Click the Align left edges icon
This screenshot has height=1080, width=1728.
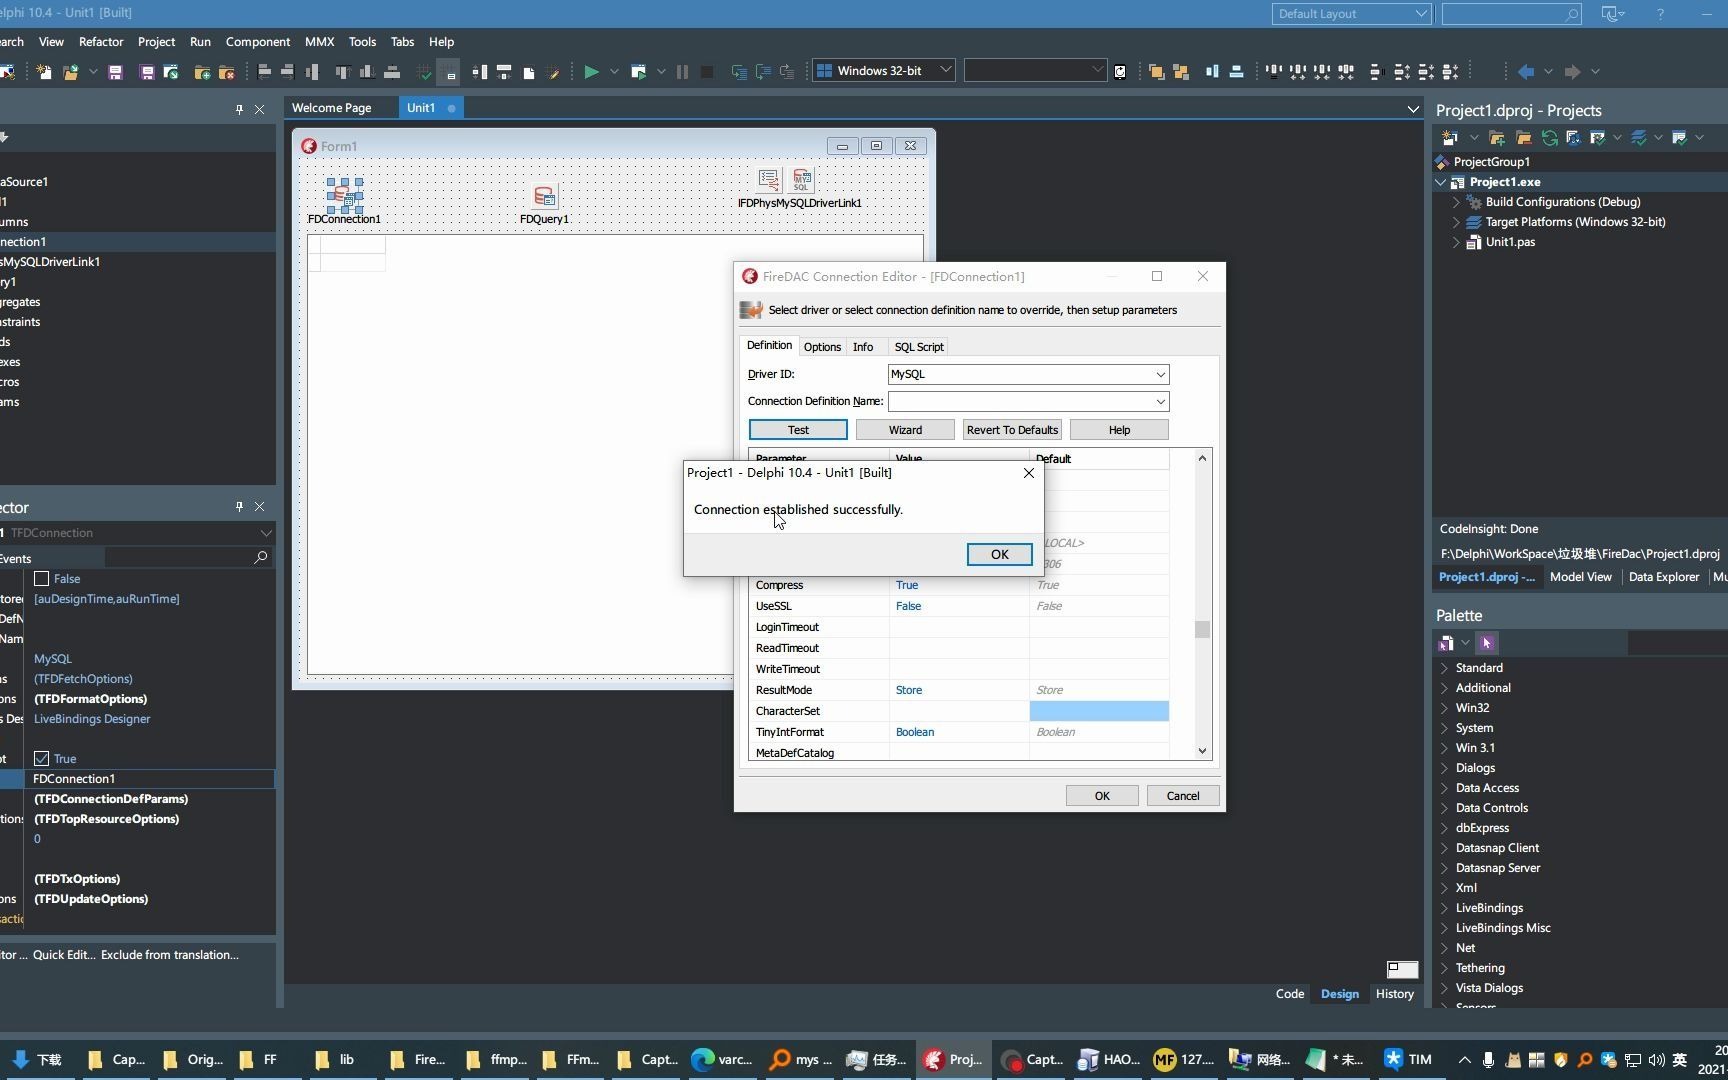(265, 72)
